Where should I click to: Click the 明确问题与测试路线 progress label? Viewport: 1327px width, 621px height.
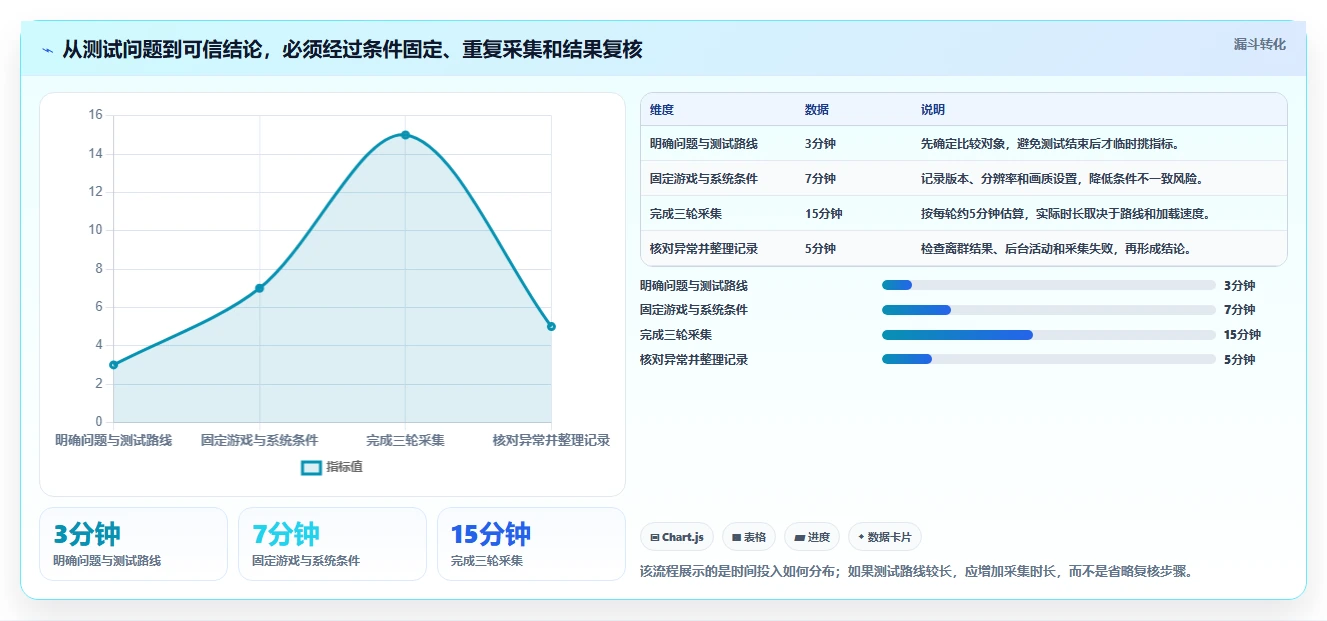pos(694,286)
